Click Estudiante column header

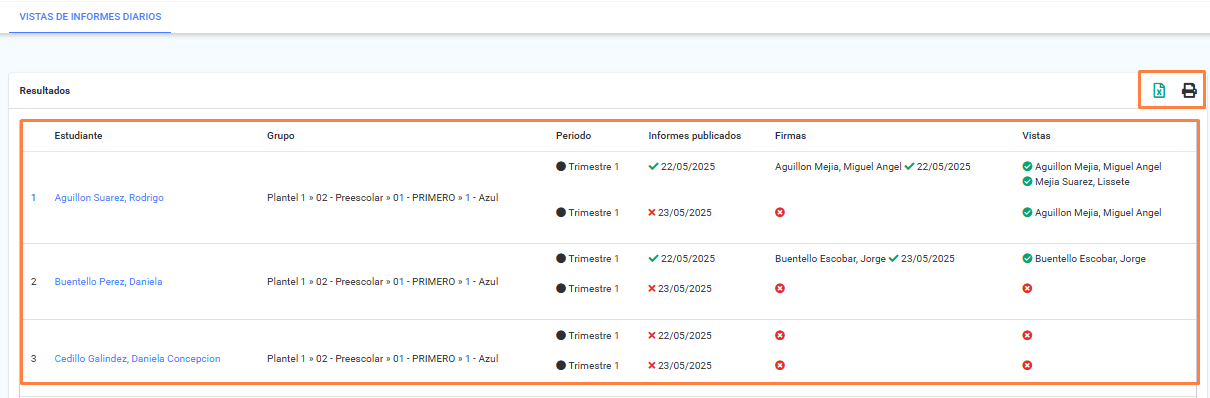click(x=78, y=135)
